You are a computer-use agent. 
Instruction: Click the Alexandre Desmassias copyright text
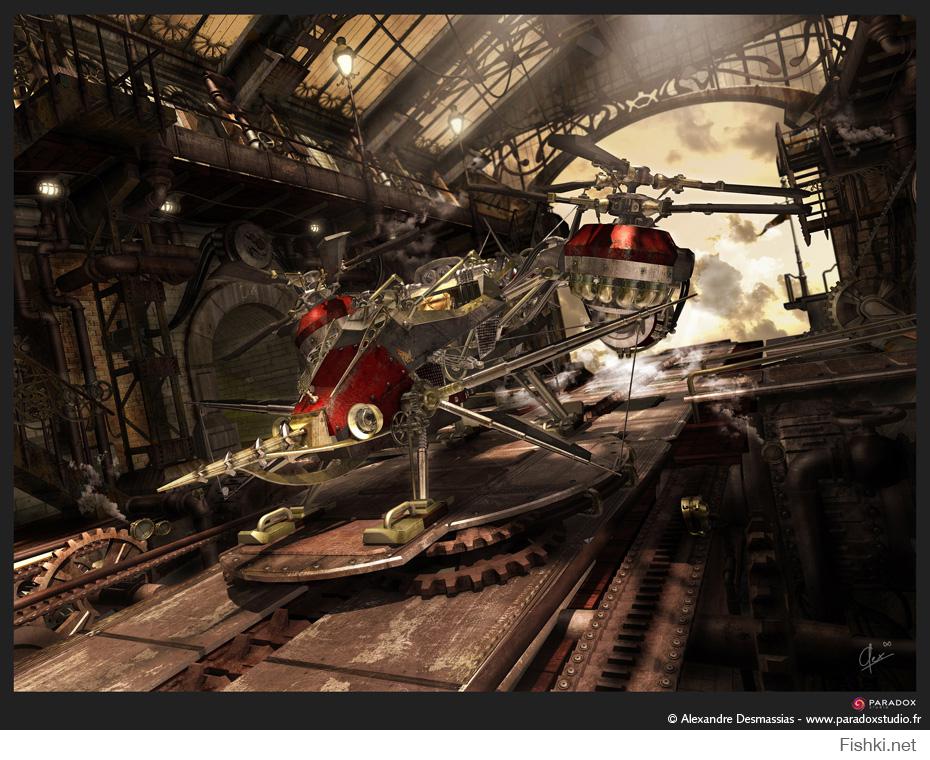pyautogui.click(x=732, y=719)
